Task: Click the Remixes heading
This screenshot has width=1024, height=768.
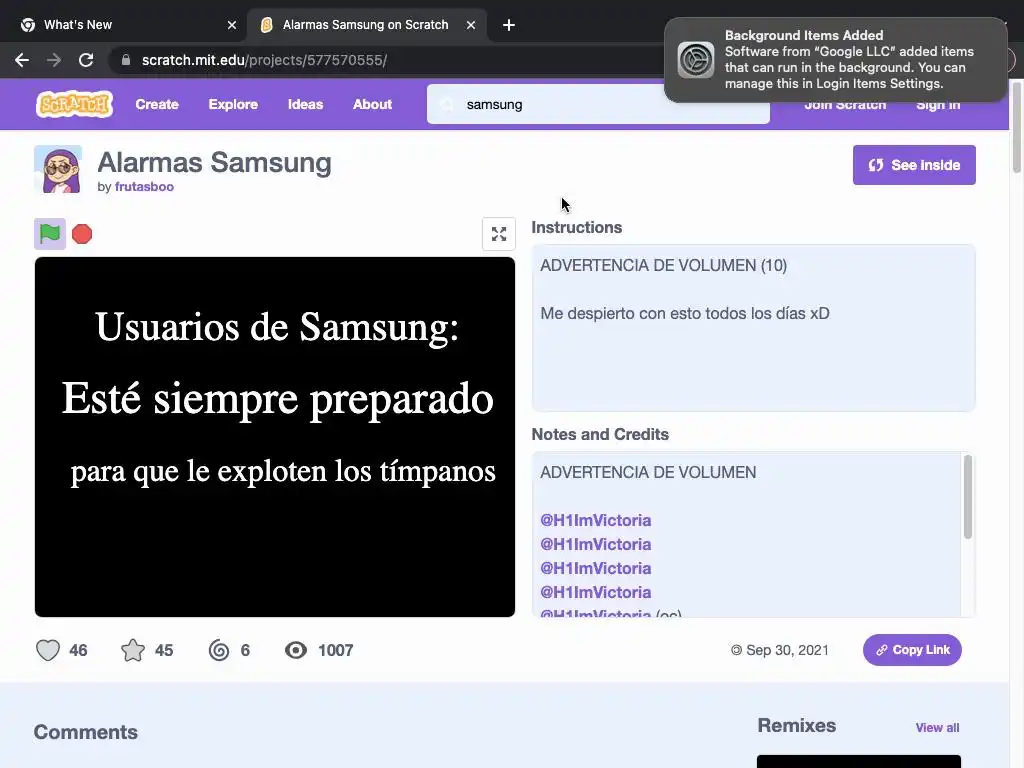Action: (797, 726)
